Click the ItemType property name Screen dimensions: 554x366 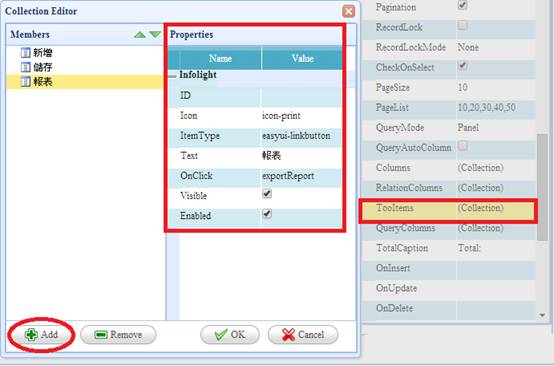[x=200, y=136]
